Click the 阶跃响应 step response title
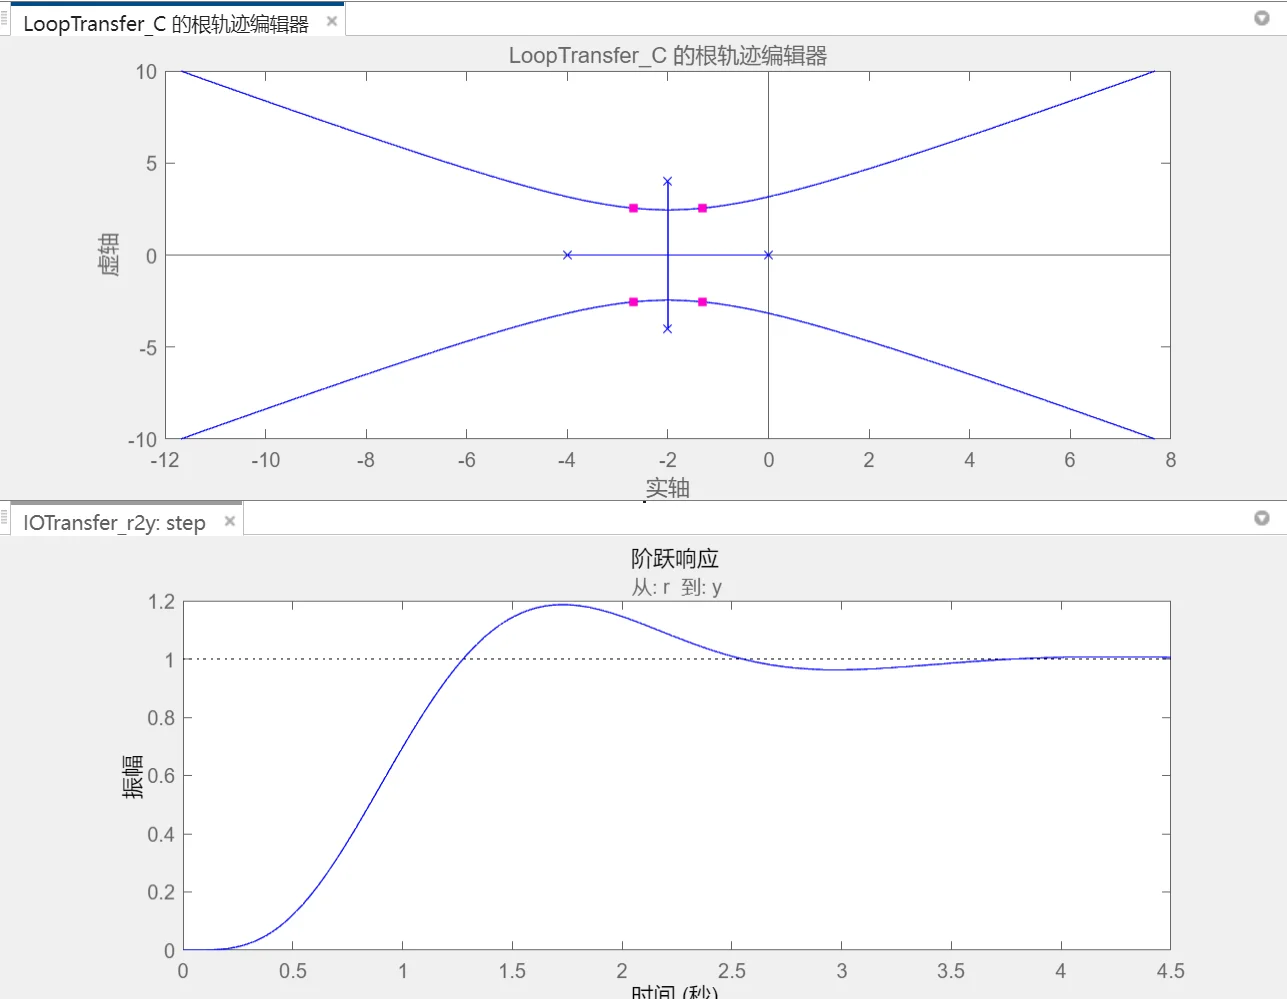1287x999 pixels. pyautogui.click(x=675, y=558)
